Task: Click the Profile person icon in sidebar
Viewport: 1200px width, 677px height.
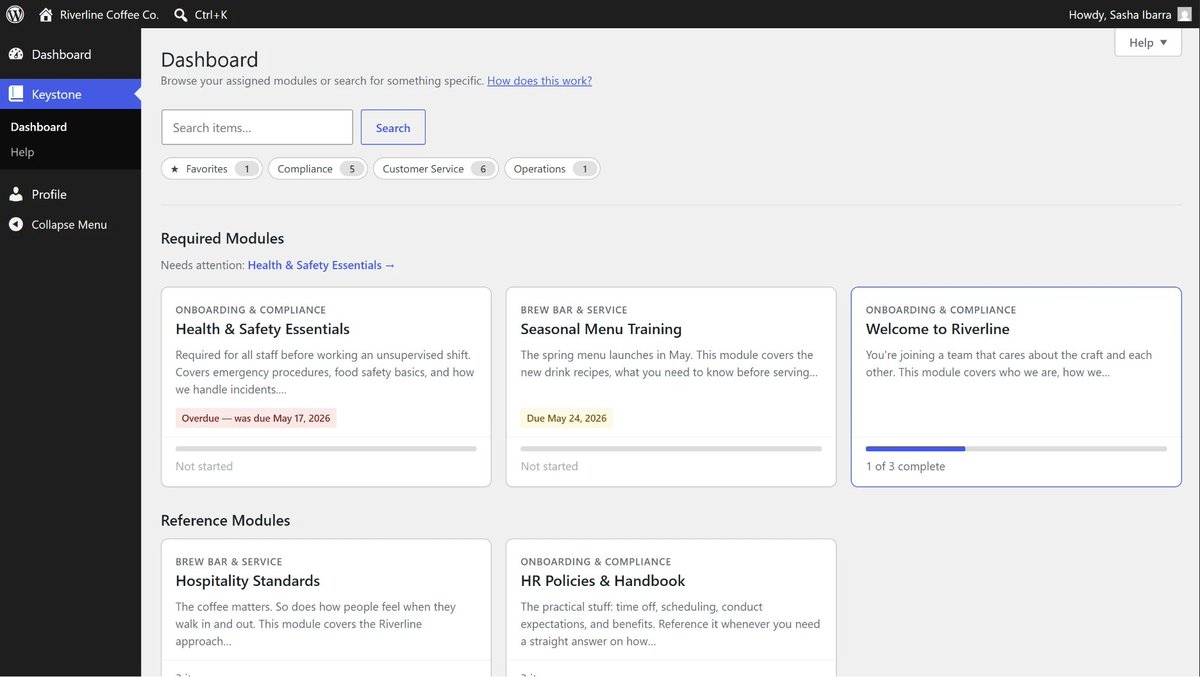Action: [16, 194]
